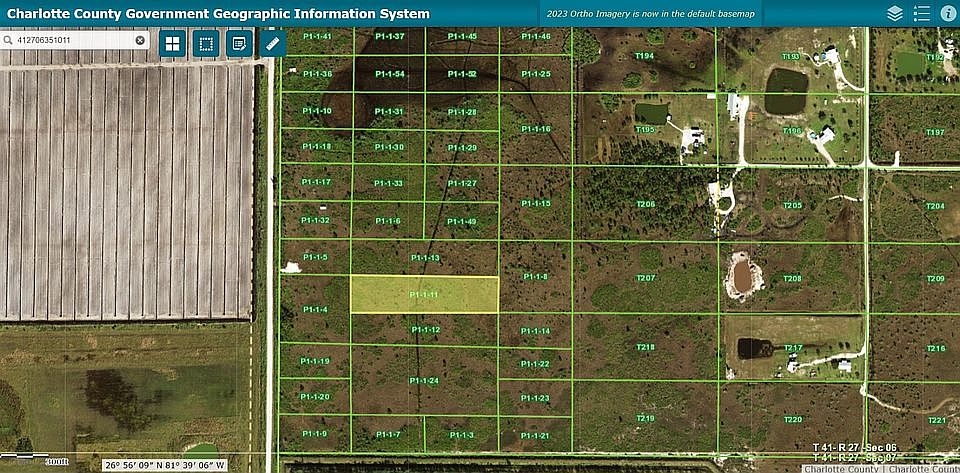Click the 2023 Ortho Imagery notice banner
Screen dimensions: 960x473
click(x=649, y=14)
